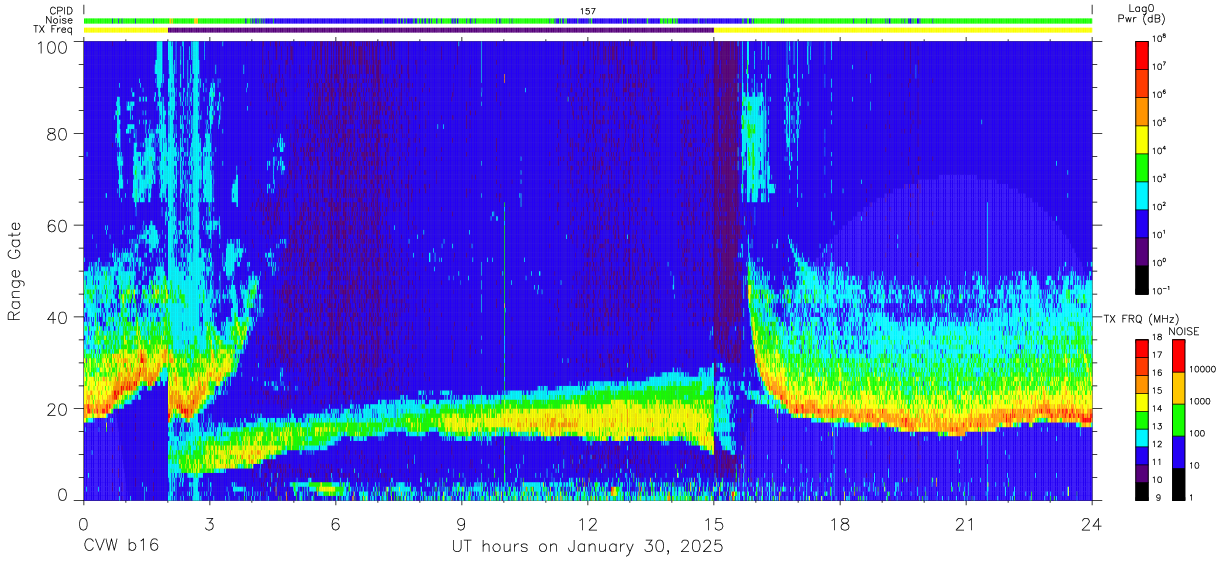Select the CPID value 157
The image size is (1228, 567).
coord(587,11)
